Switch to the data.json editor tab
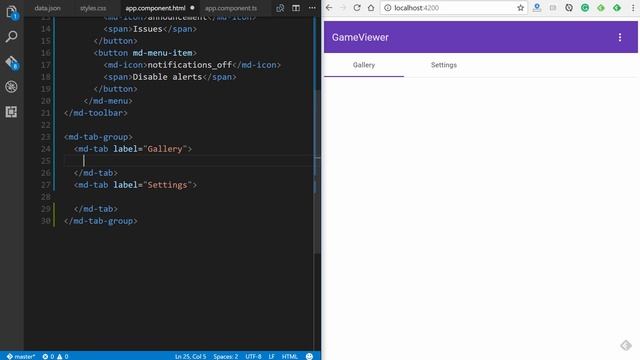The image size is (640, 360). [47, 8]
